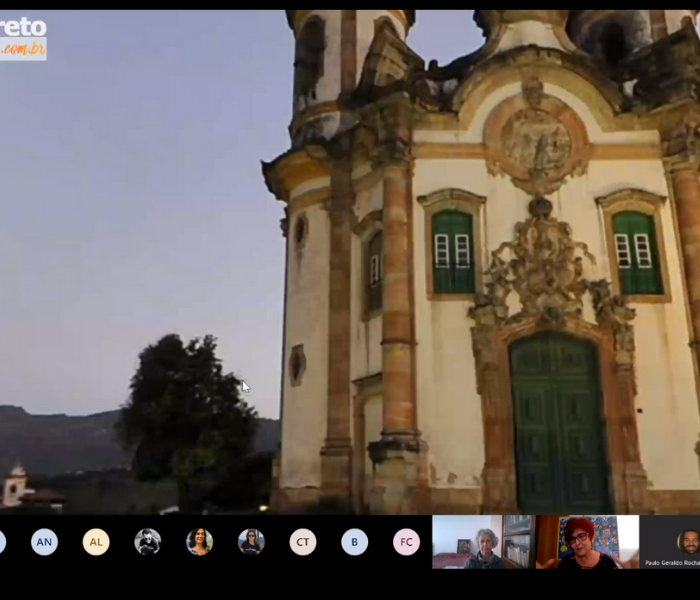Select the photo avatar between the two other photos
The height and width of the screenshot is (600, 700).
pos(199,542)
